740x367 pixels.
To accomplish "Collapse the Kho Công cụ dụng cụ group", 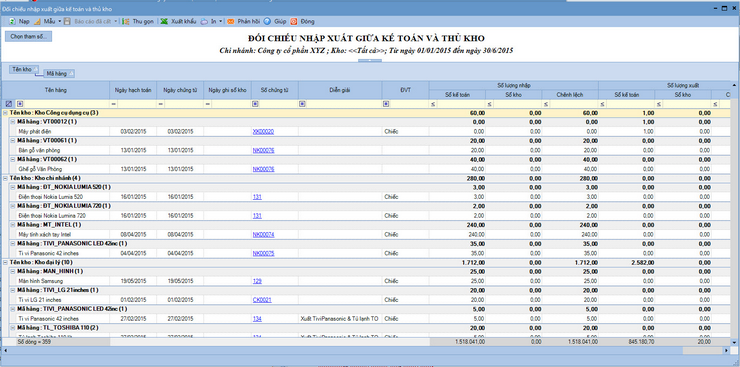I will [5, 113].
